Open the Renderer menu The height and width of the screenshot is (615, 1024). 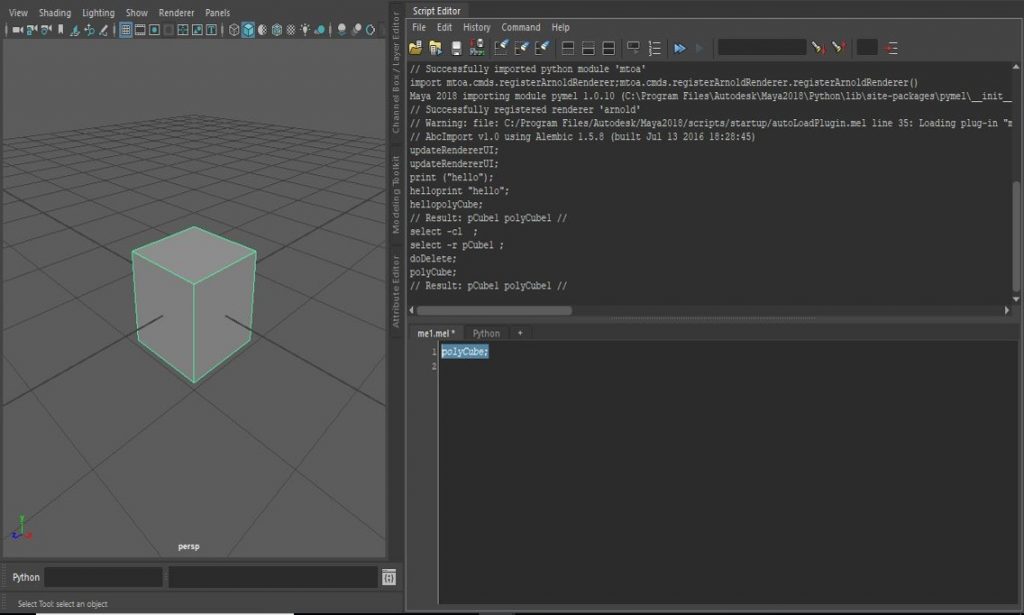[175, 12]
